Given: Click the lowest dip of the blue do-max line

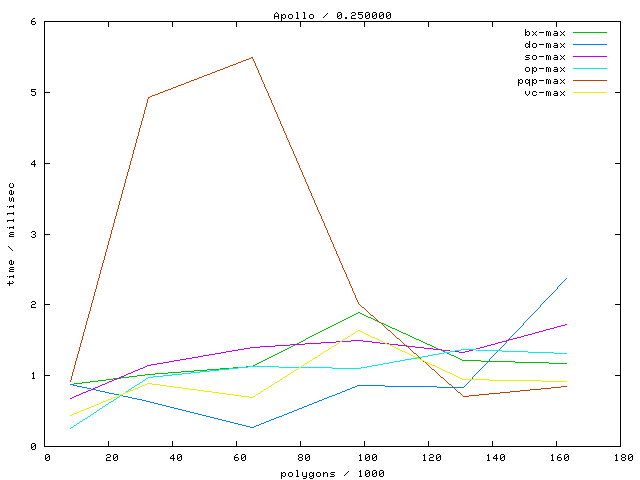Looking at the screenshot, I should [x=252, y=428].
